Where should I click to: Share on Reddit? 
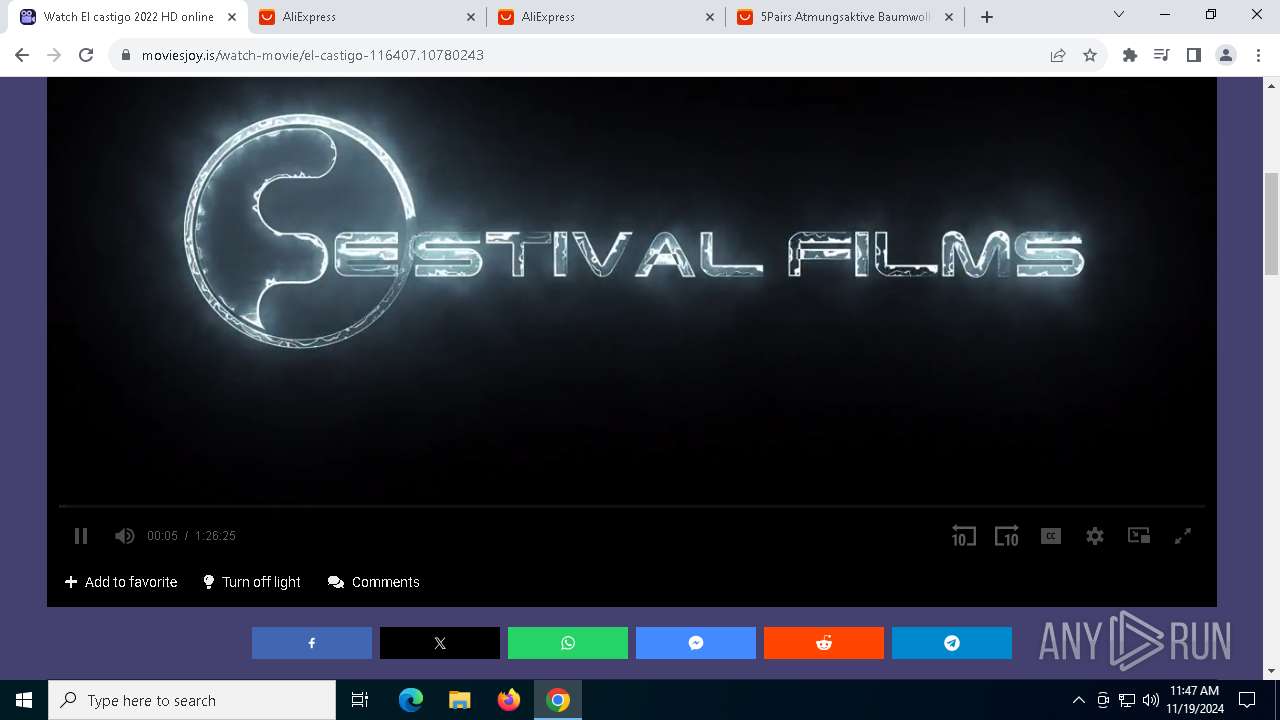coord(824,643)
